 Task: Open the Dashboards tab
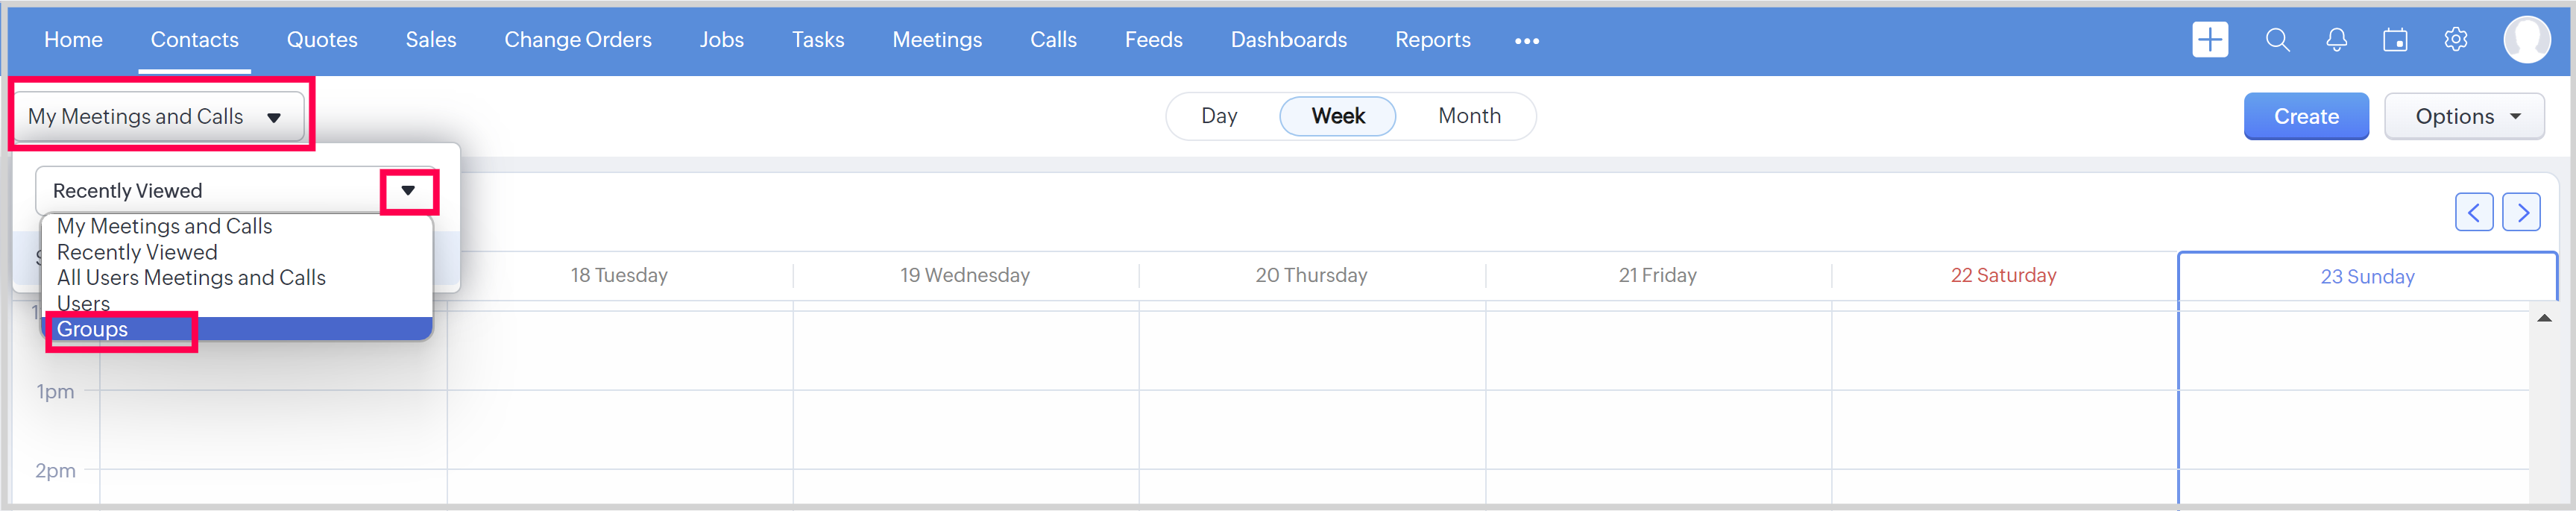(x=1288, y=40)
